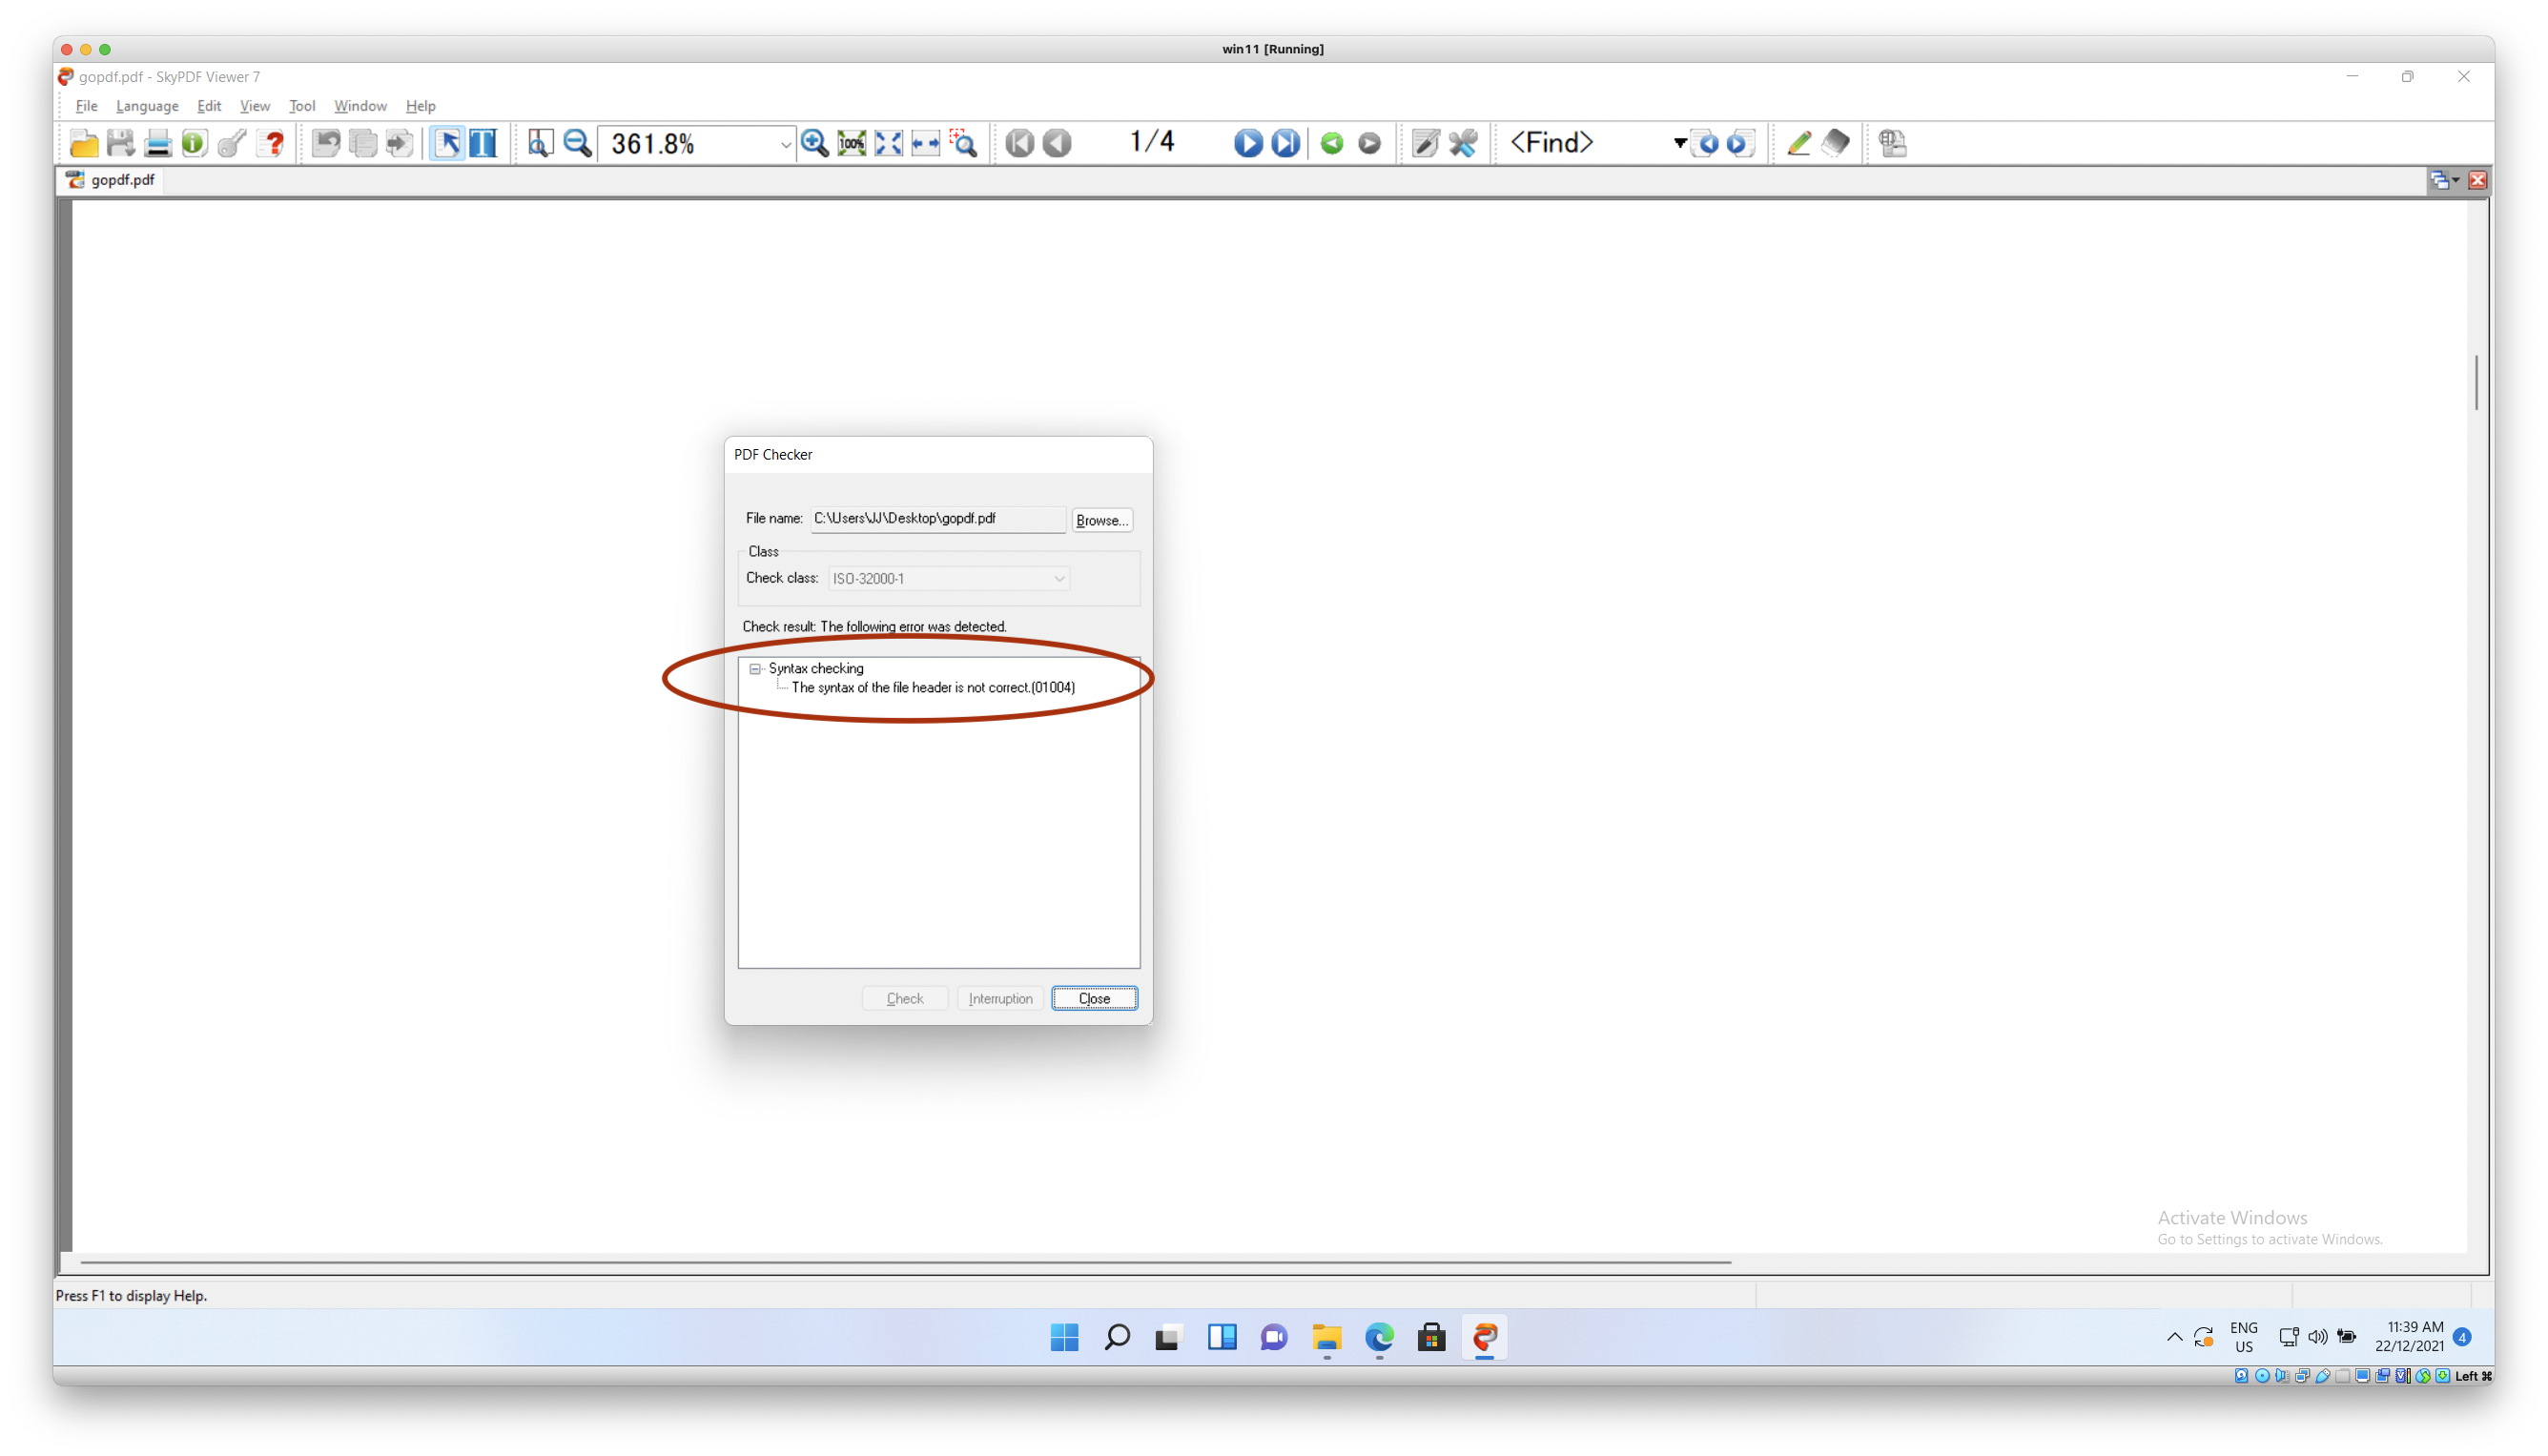
Task: Jump to the last page
Action: (1284, 143)
